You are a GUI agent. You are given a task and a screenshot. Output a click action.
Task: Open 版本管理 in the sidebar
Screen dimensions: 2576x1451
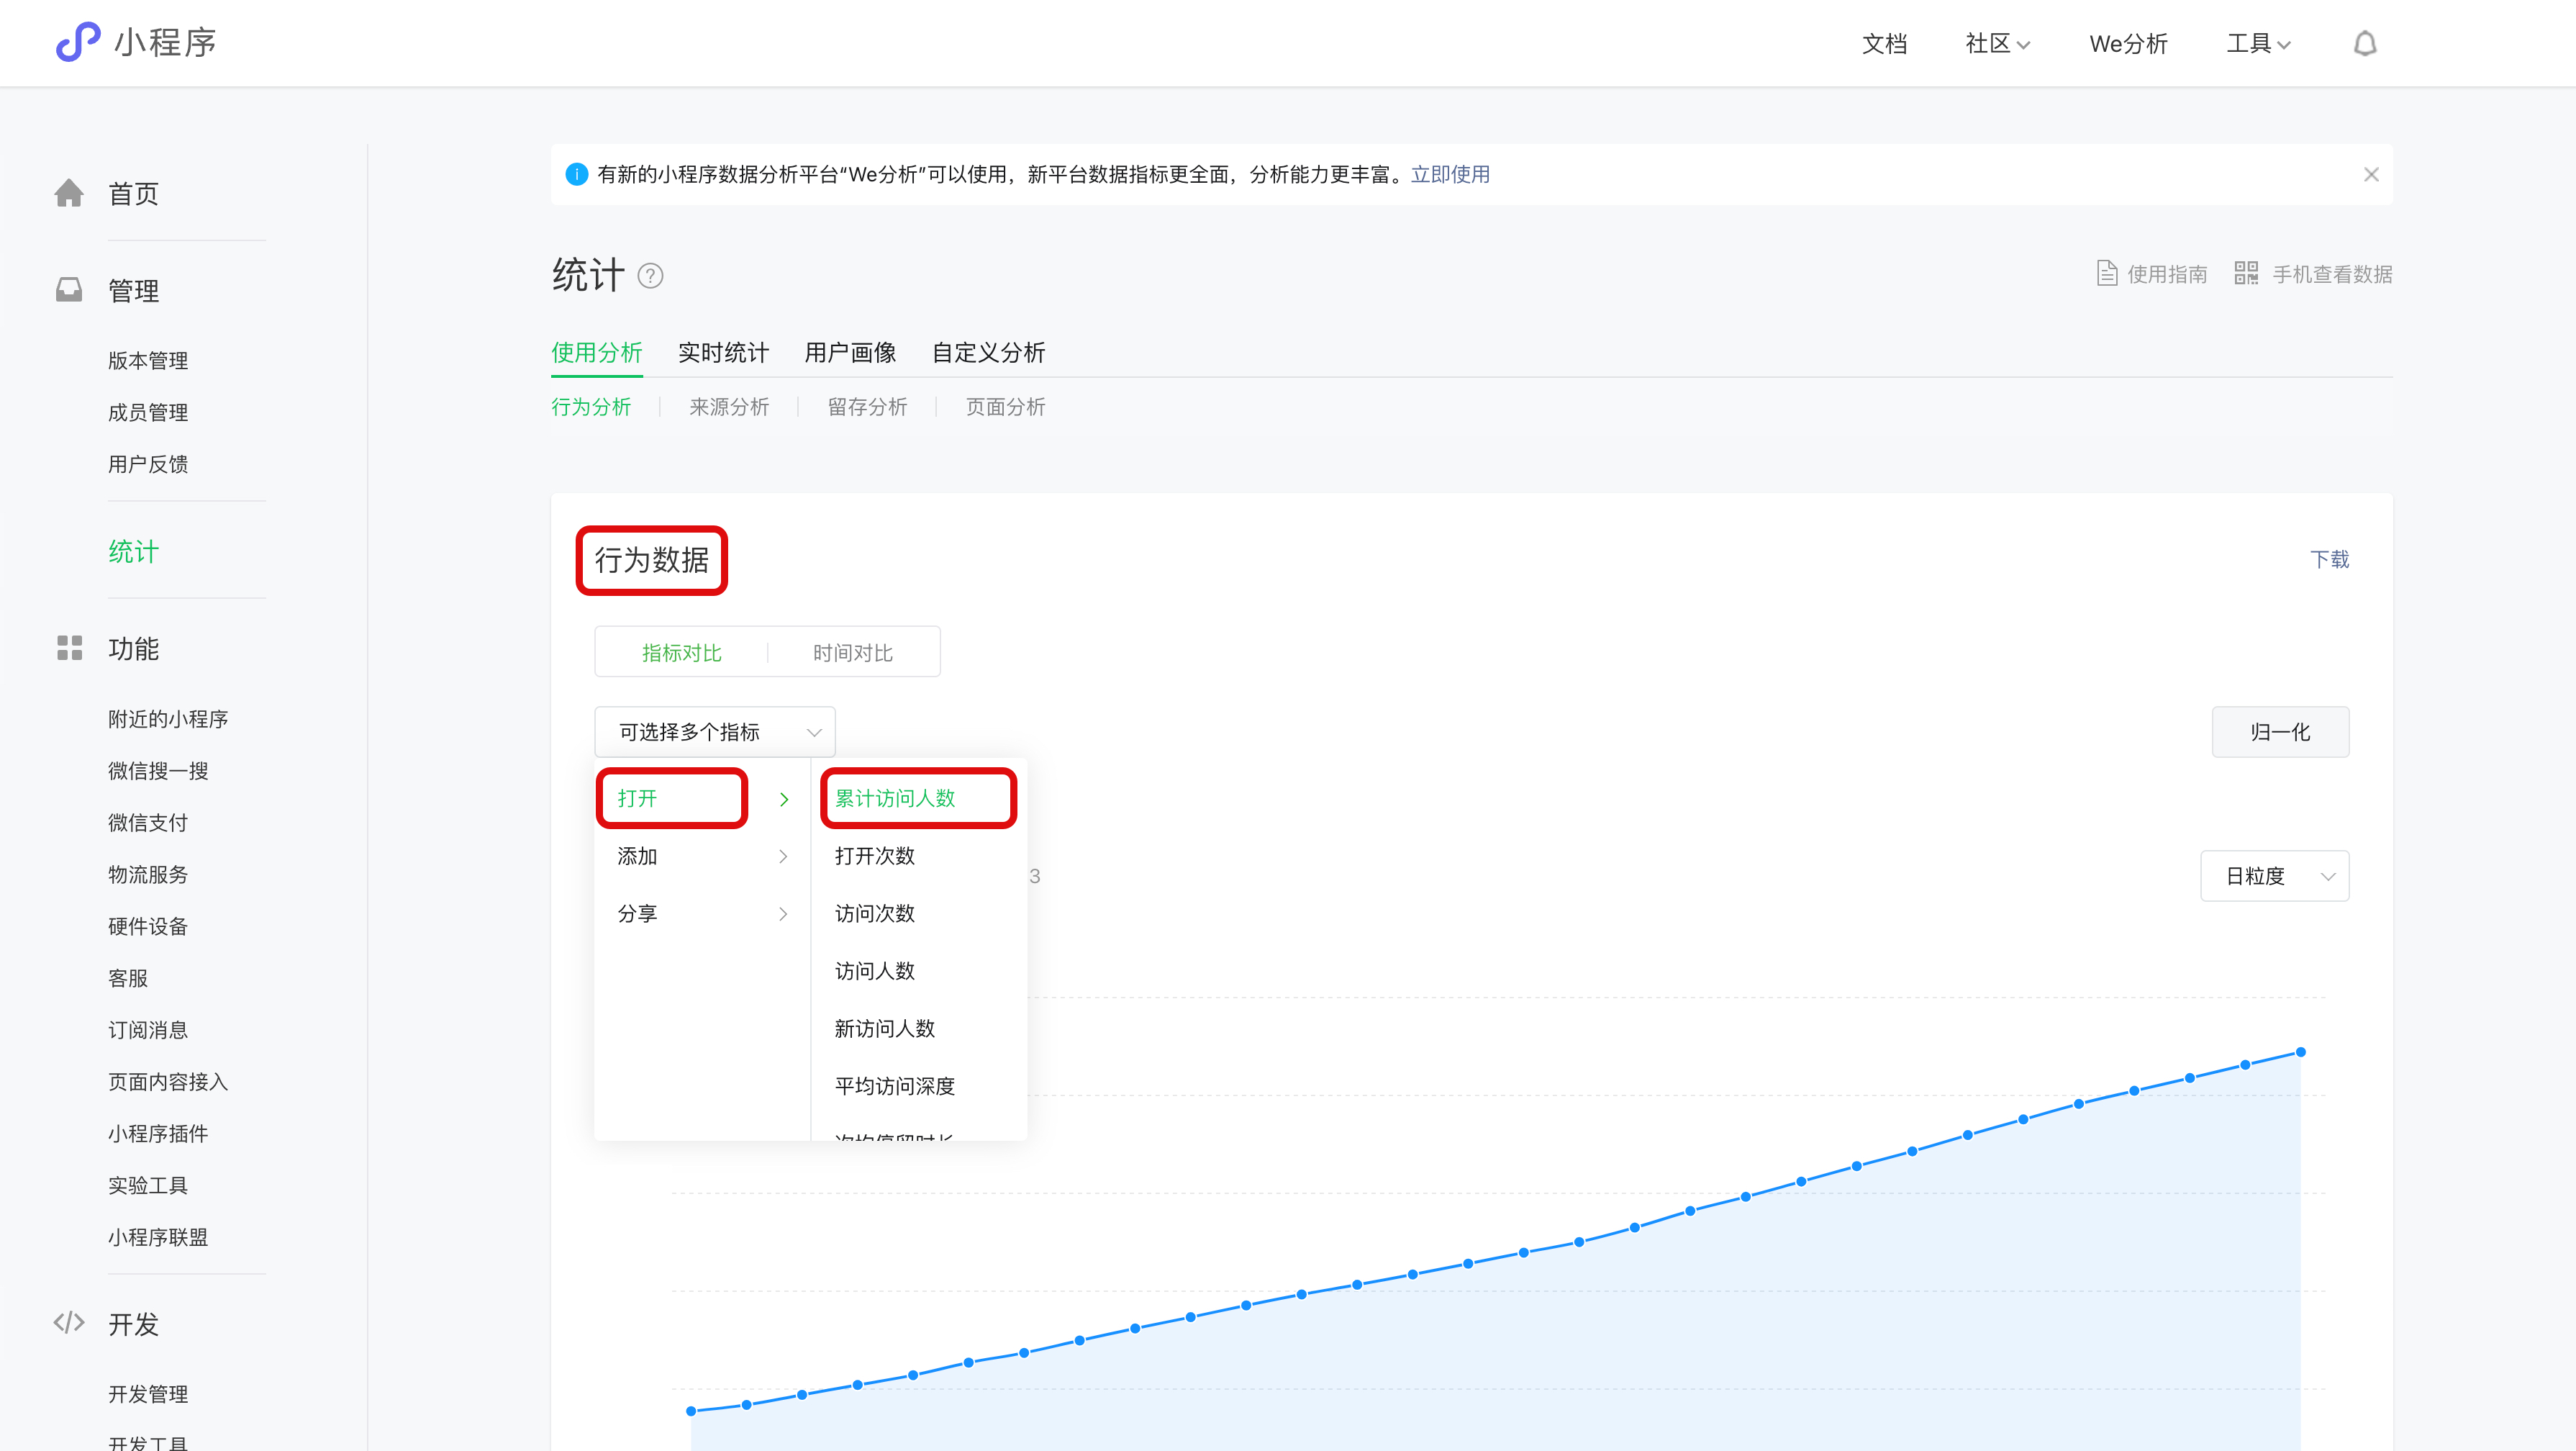pyautogui.click(x=148, y=360)
